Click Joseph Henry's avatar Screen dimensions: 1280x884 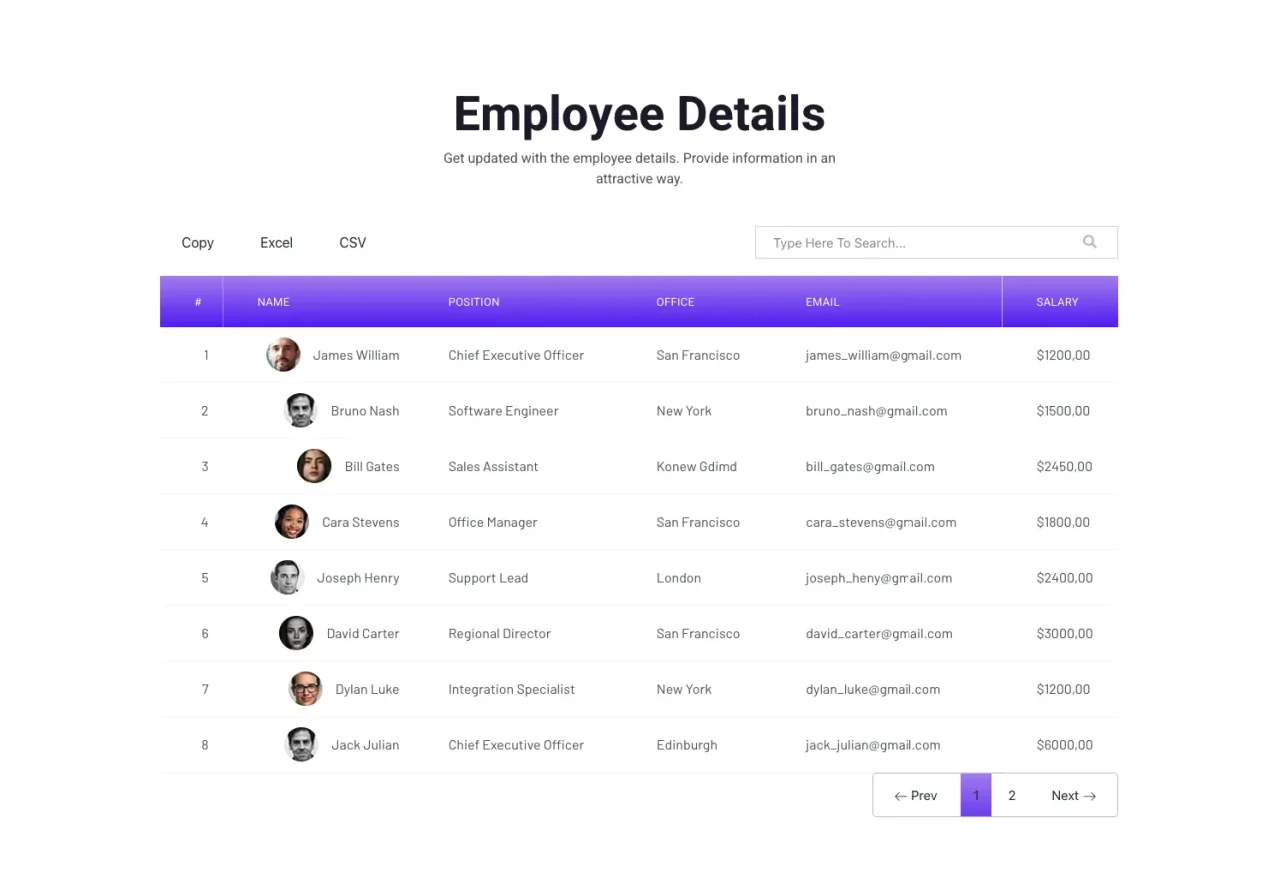(x=287, y=578)
